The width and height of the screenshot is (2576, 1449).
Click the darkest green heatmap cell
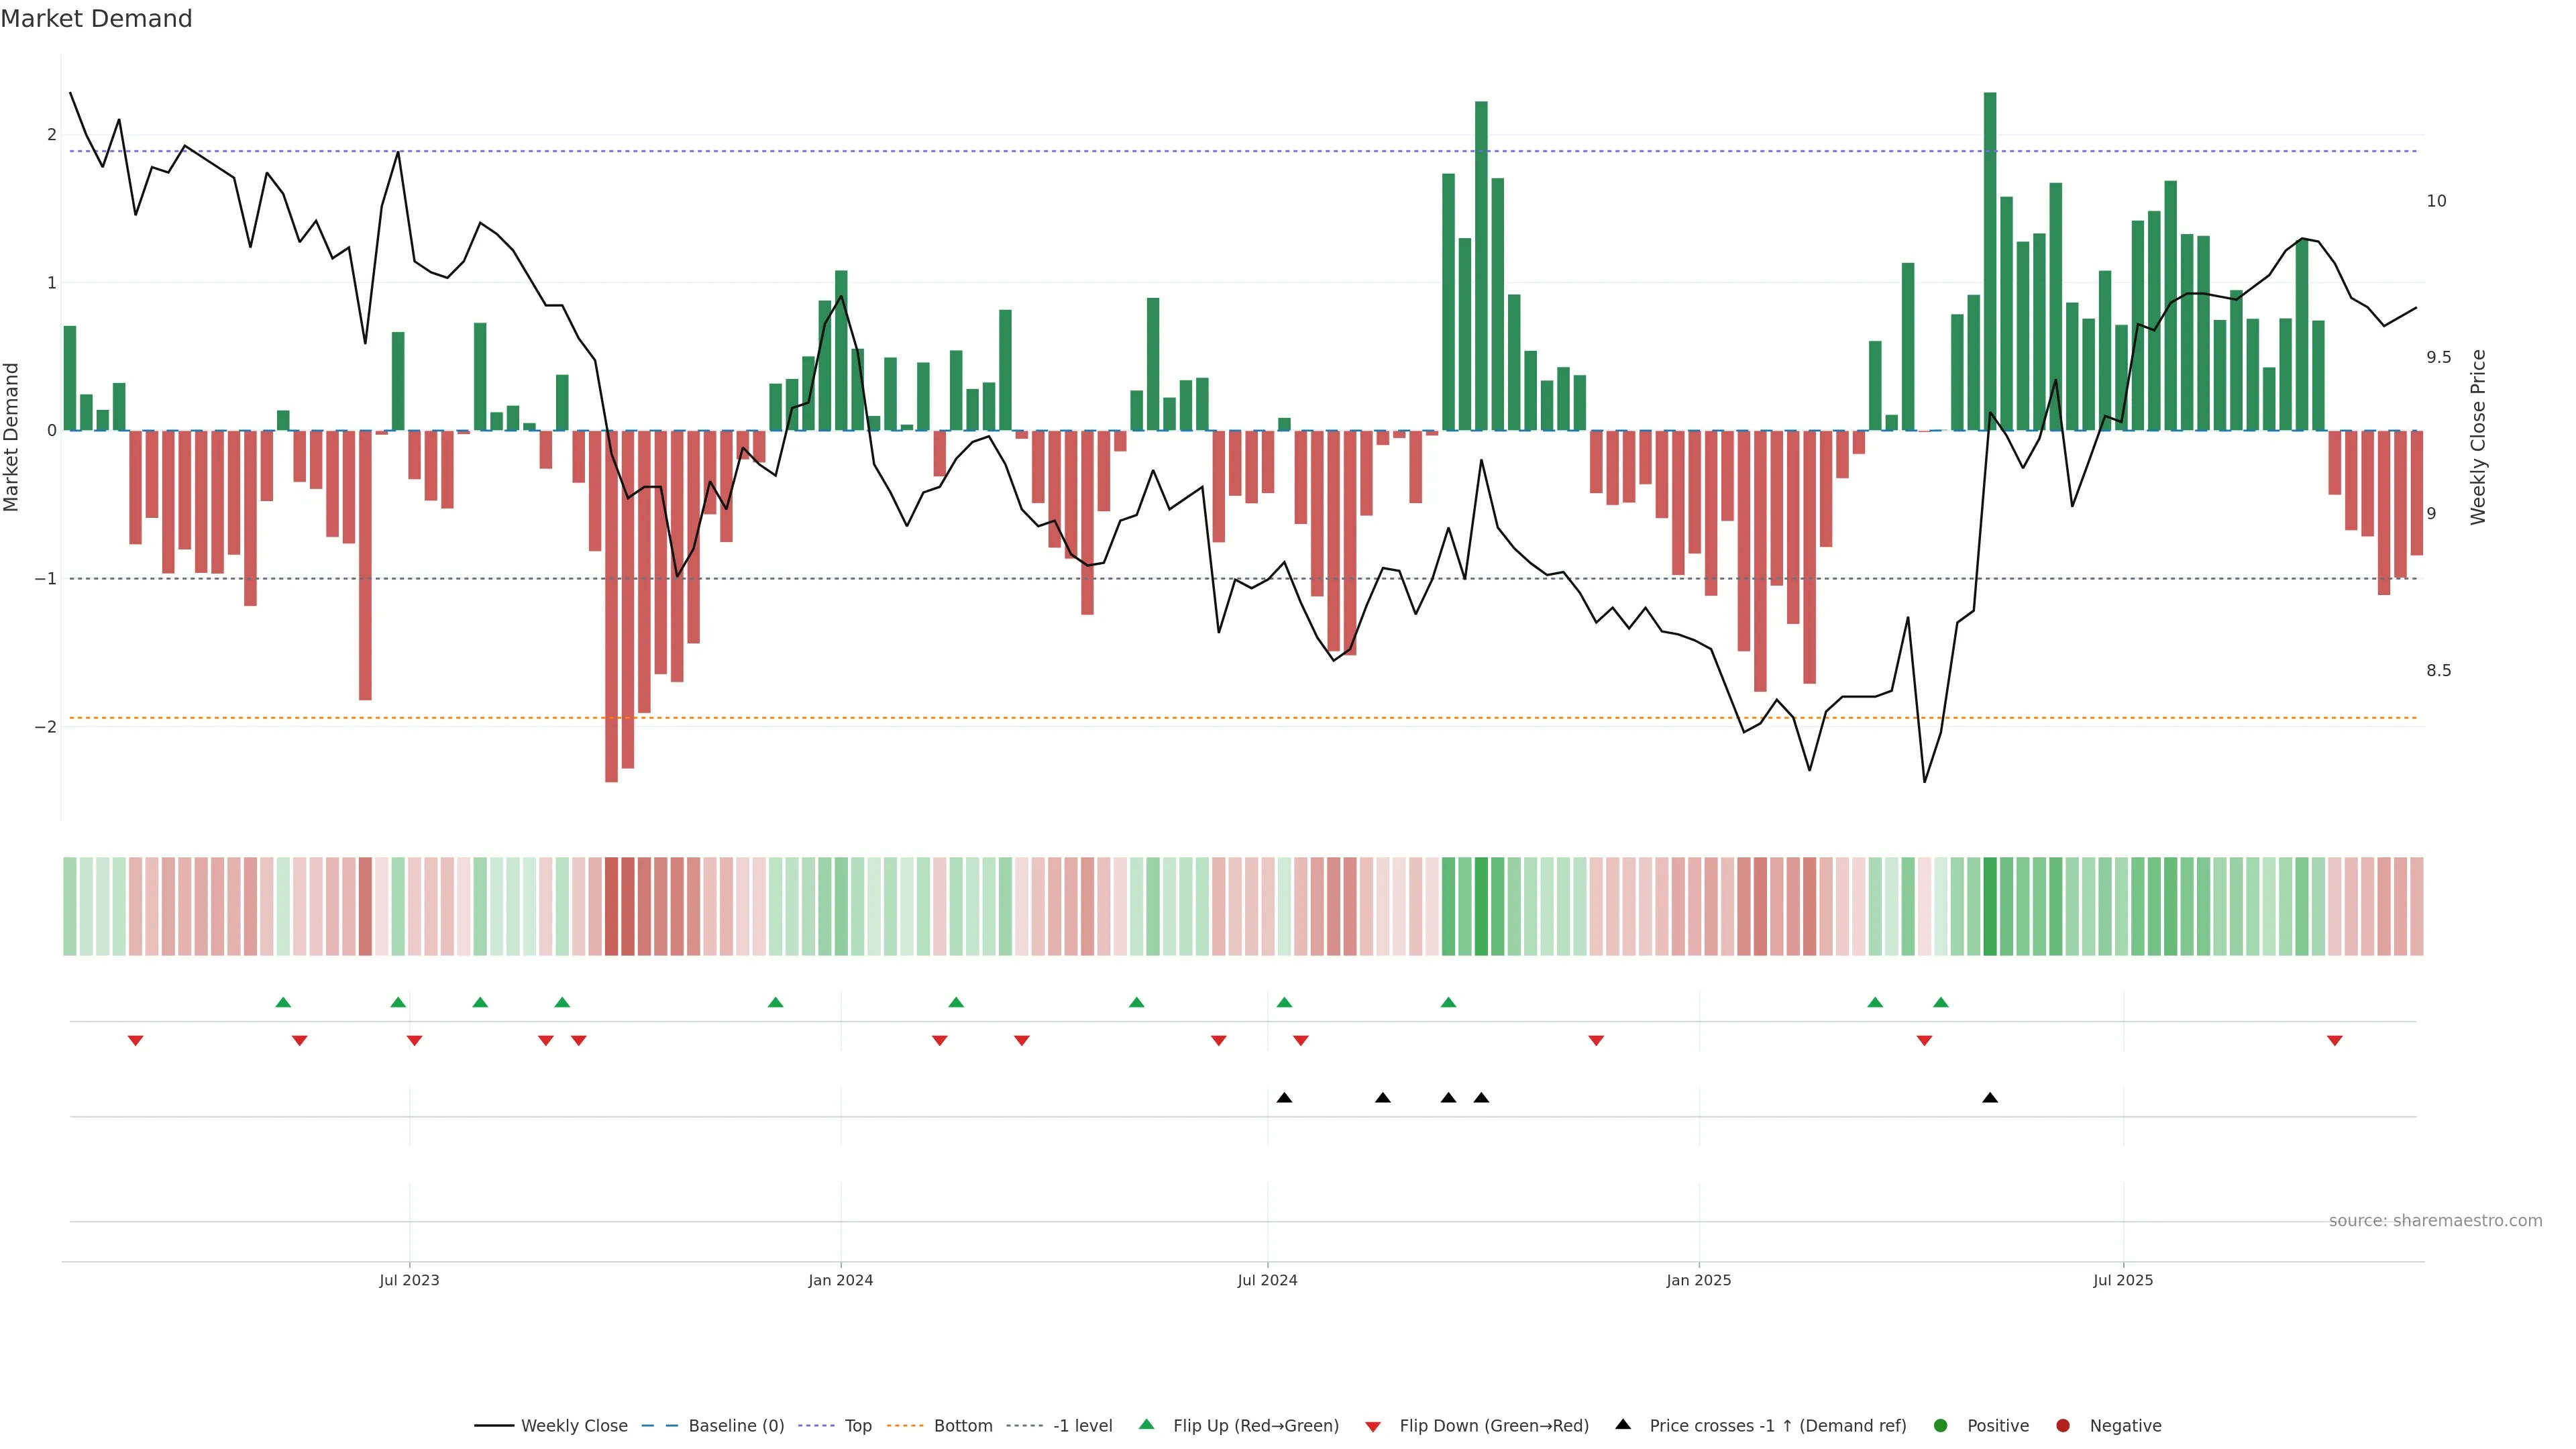point(1990,906)
